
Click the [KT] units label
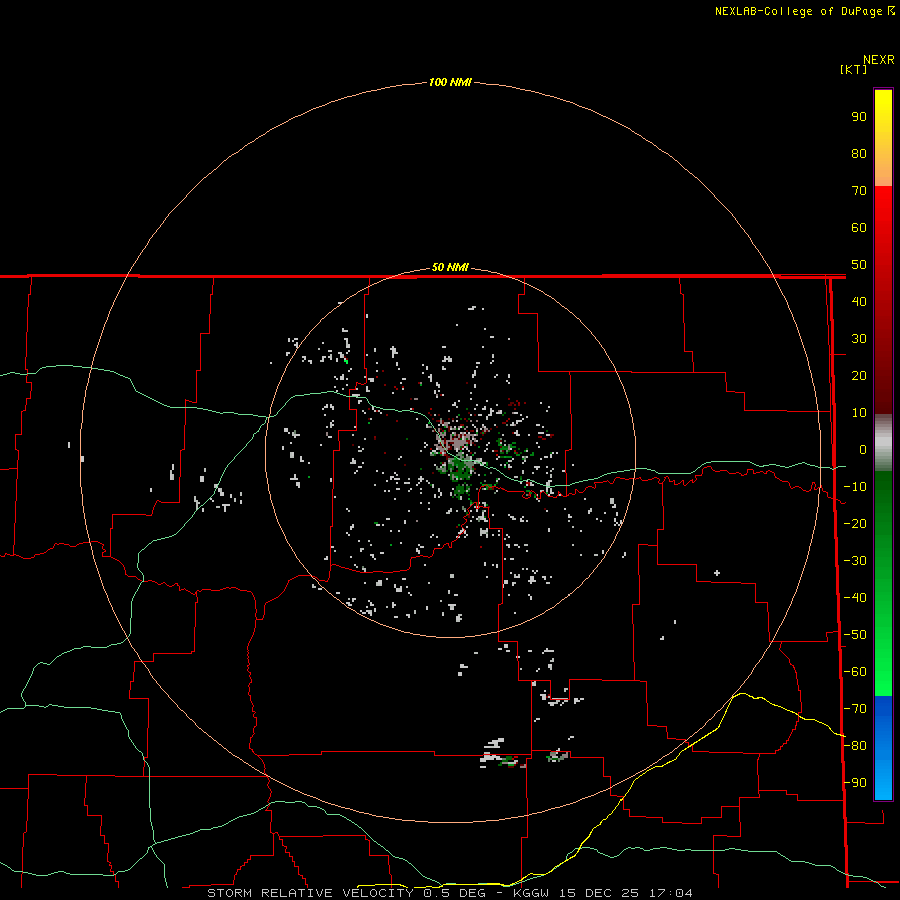[854, 69]
